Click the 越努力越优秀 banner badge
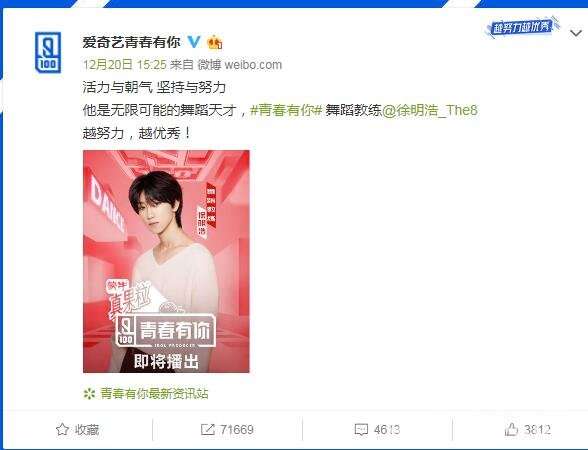Viewport: 588px width, 450px height. [x=522, y=26]
